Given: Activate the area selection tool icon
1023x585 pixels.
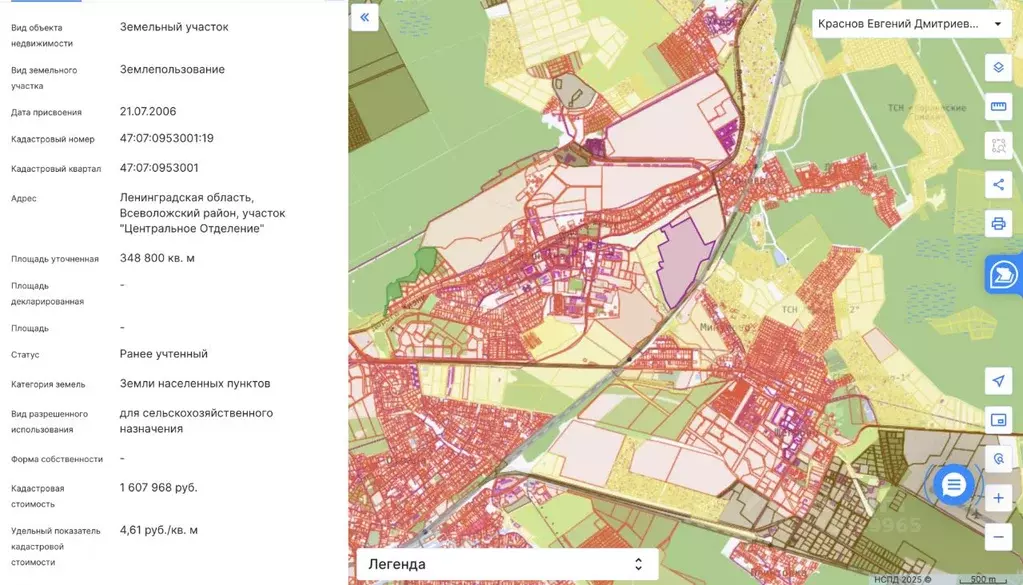Looking at the screenshot, I should (x=998, y=145).
